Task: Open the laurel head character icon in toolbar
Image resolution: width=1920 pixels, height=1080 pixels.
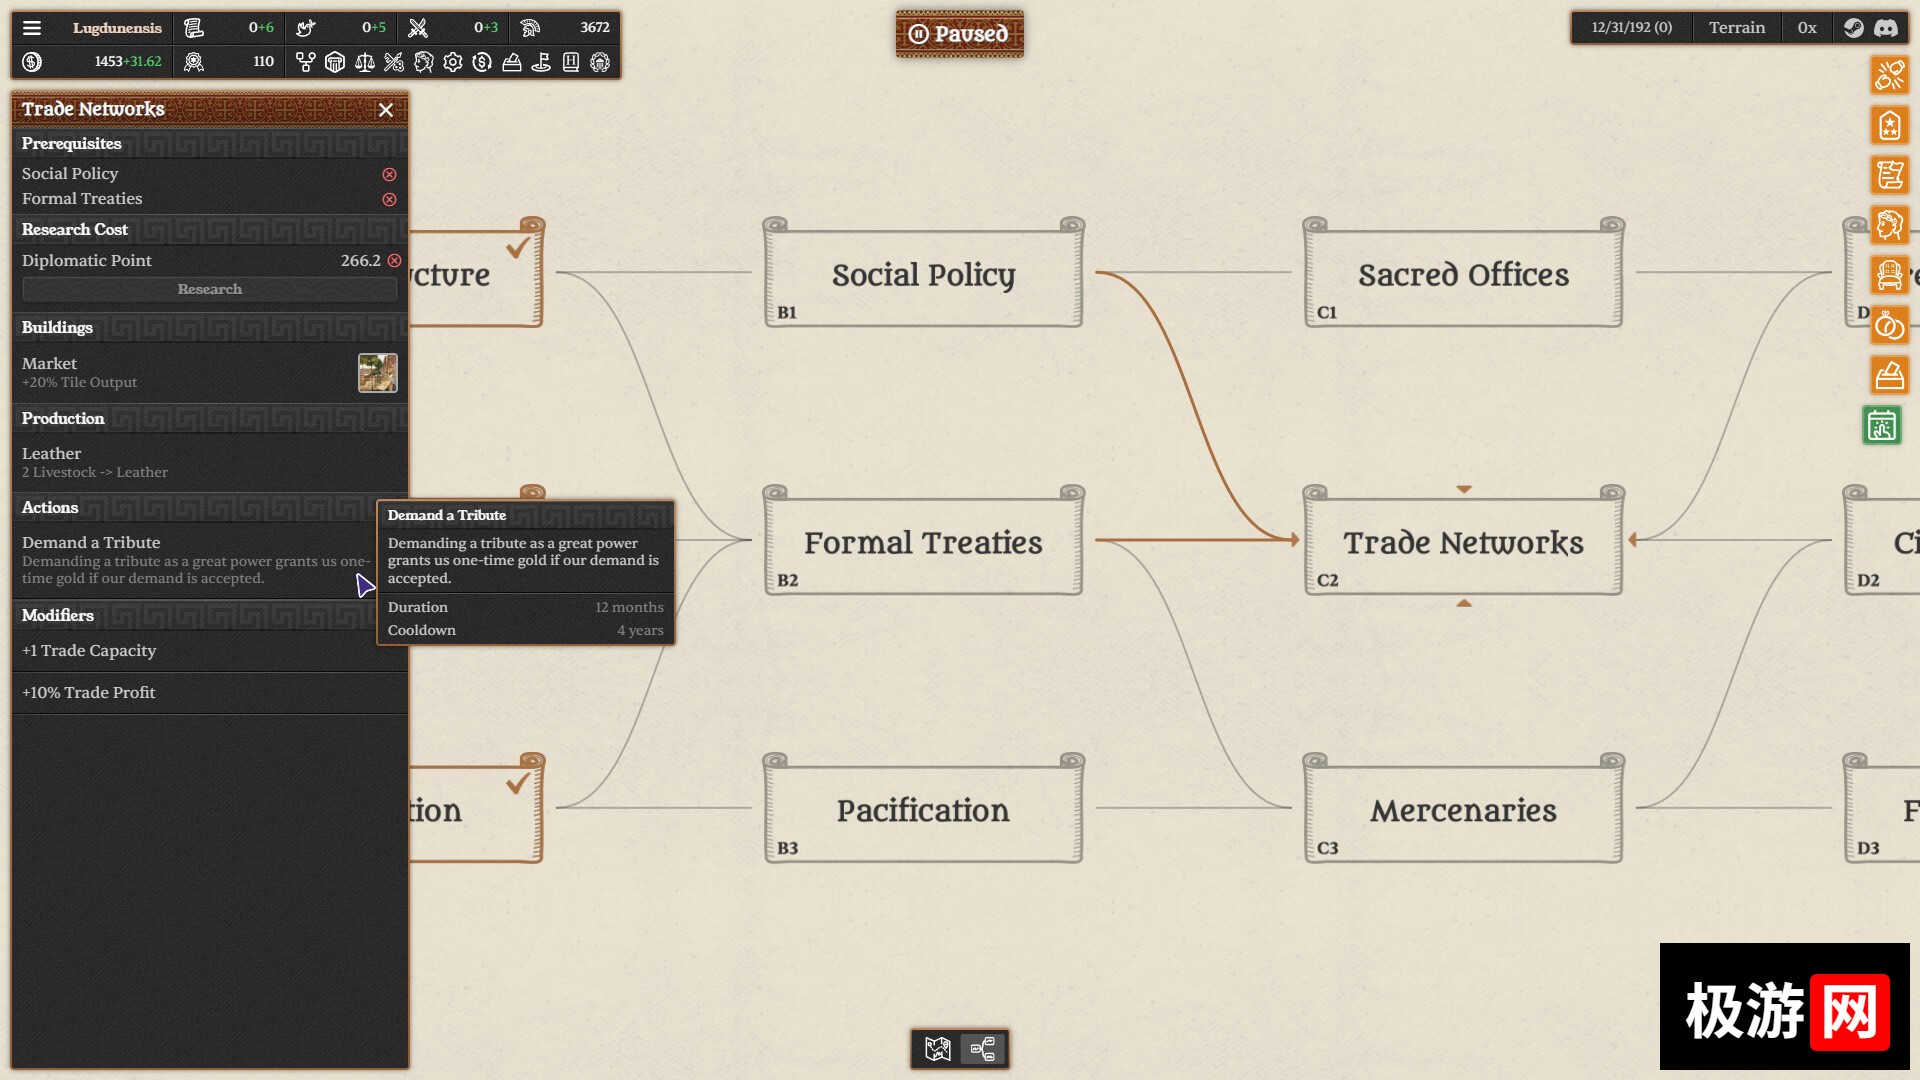Action: 424,62
